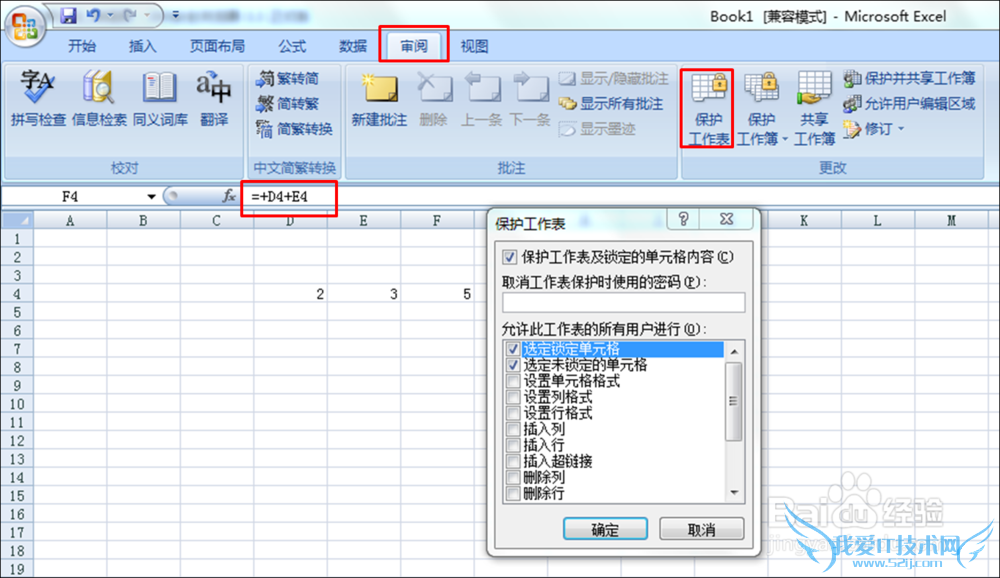Open Customize Quick Access Toolbar dropdown
The image size is (1000, 578).
(175, 15)
